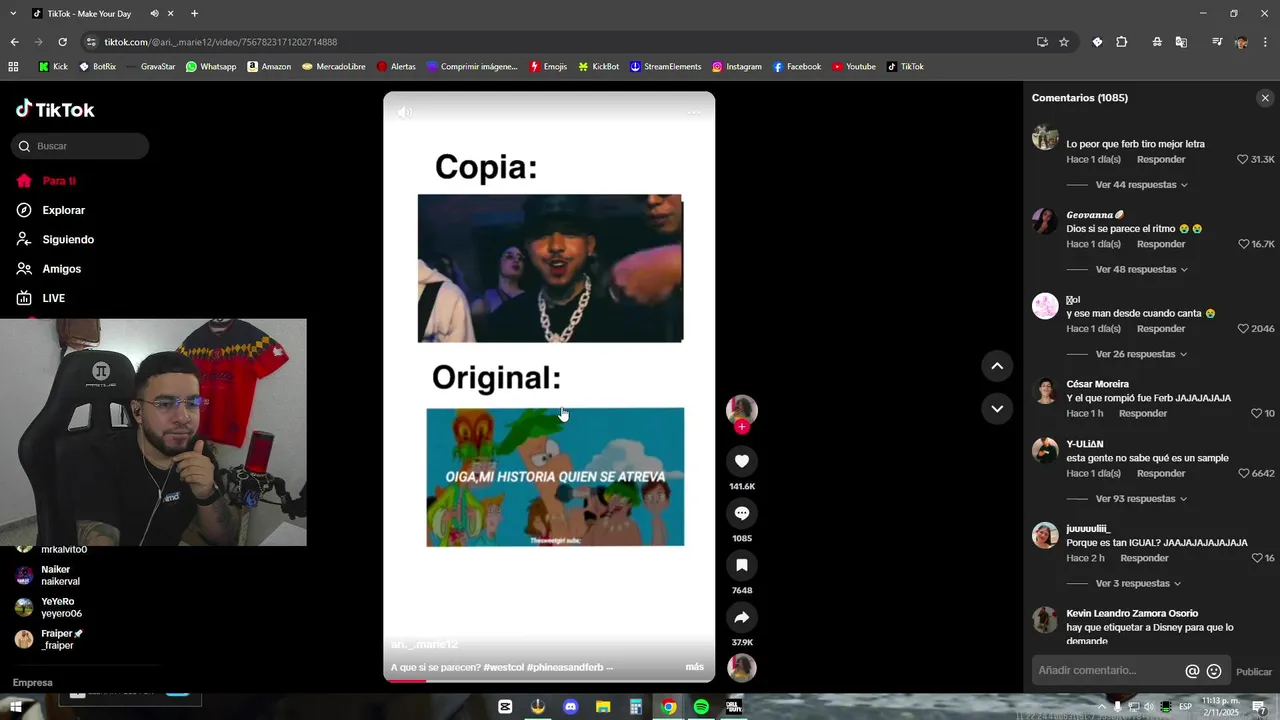Bookmark this page with star icon
This screenshot has height=720, width=1280.
pyautogui.click(x=1064, y=42)
